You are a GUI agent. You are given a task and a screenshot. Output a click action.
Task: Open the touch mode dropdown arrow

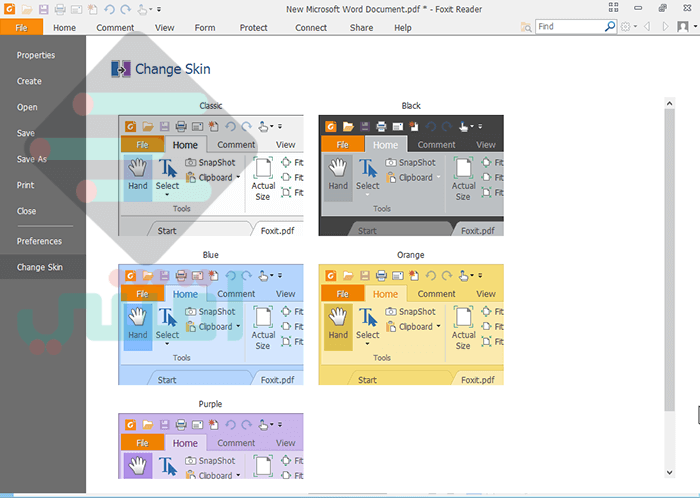coord(150,9)
